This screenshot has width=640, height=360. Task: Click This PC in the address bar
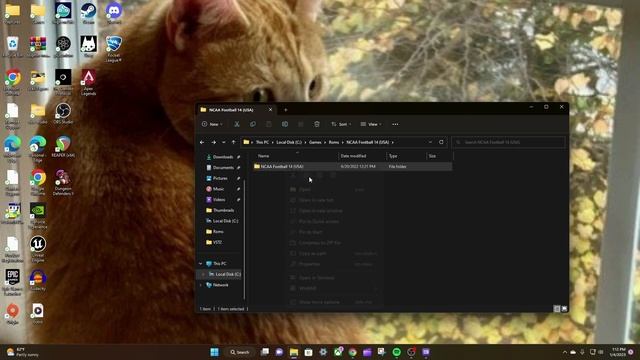[262, 142]
